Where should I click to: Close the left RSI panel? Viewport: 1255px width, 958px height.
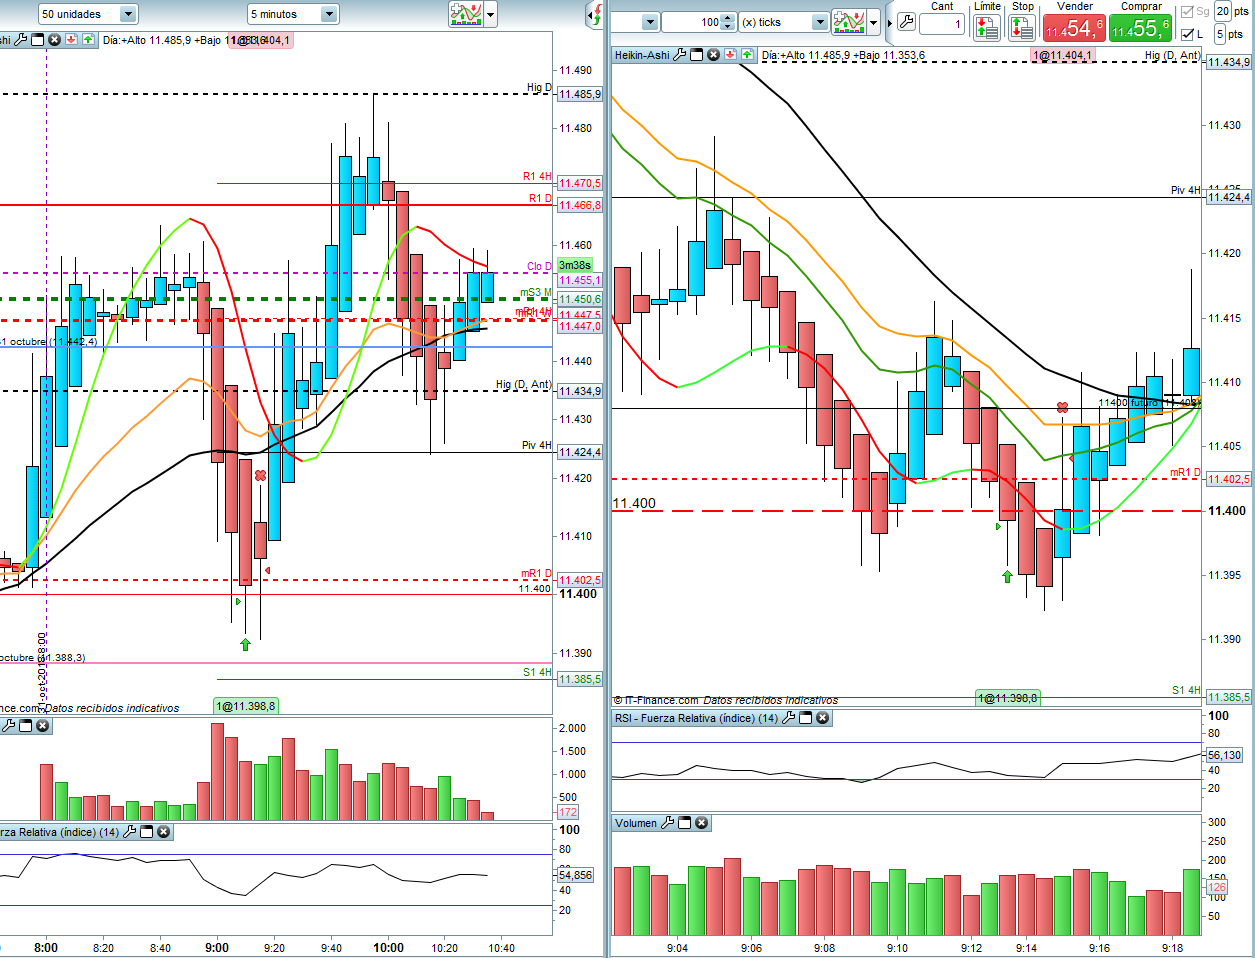tap(163, 832)
